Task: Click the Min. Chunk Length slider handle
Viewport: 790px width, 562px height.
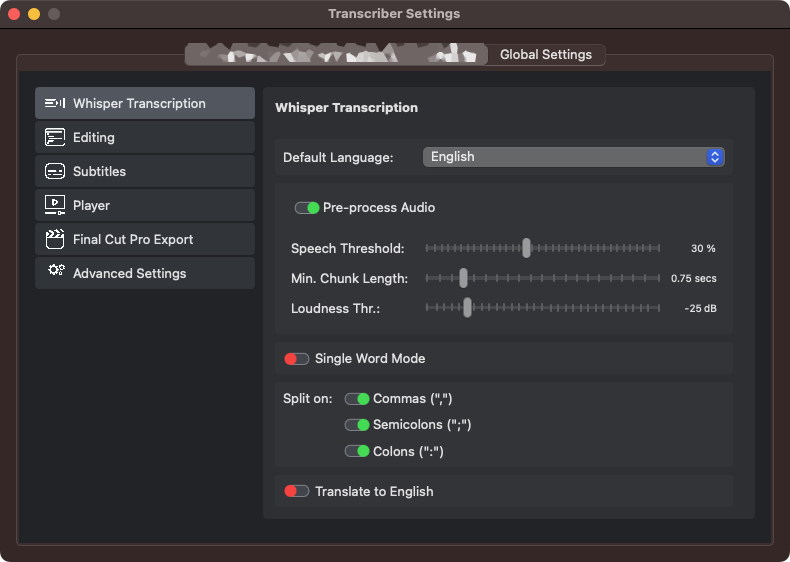Action: pos(463,278)
